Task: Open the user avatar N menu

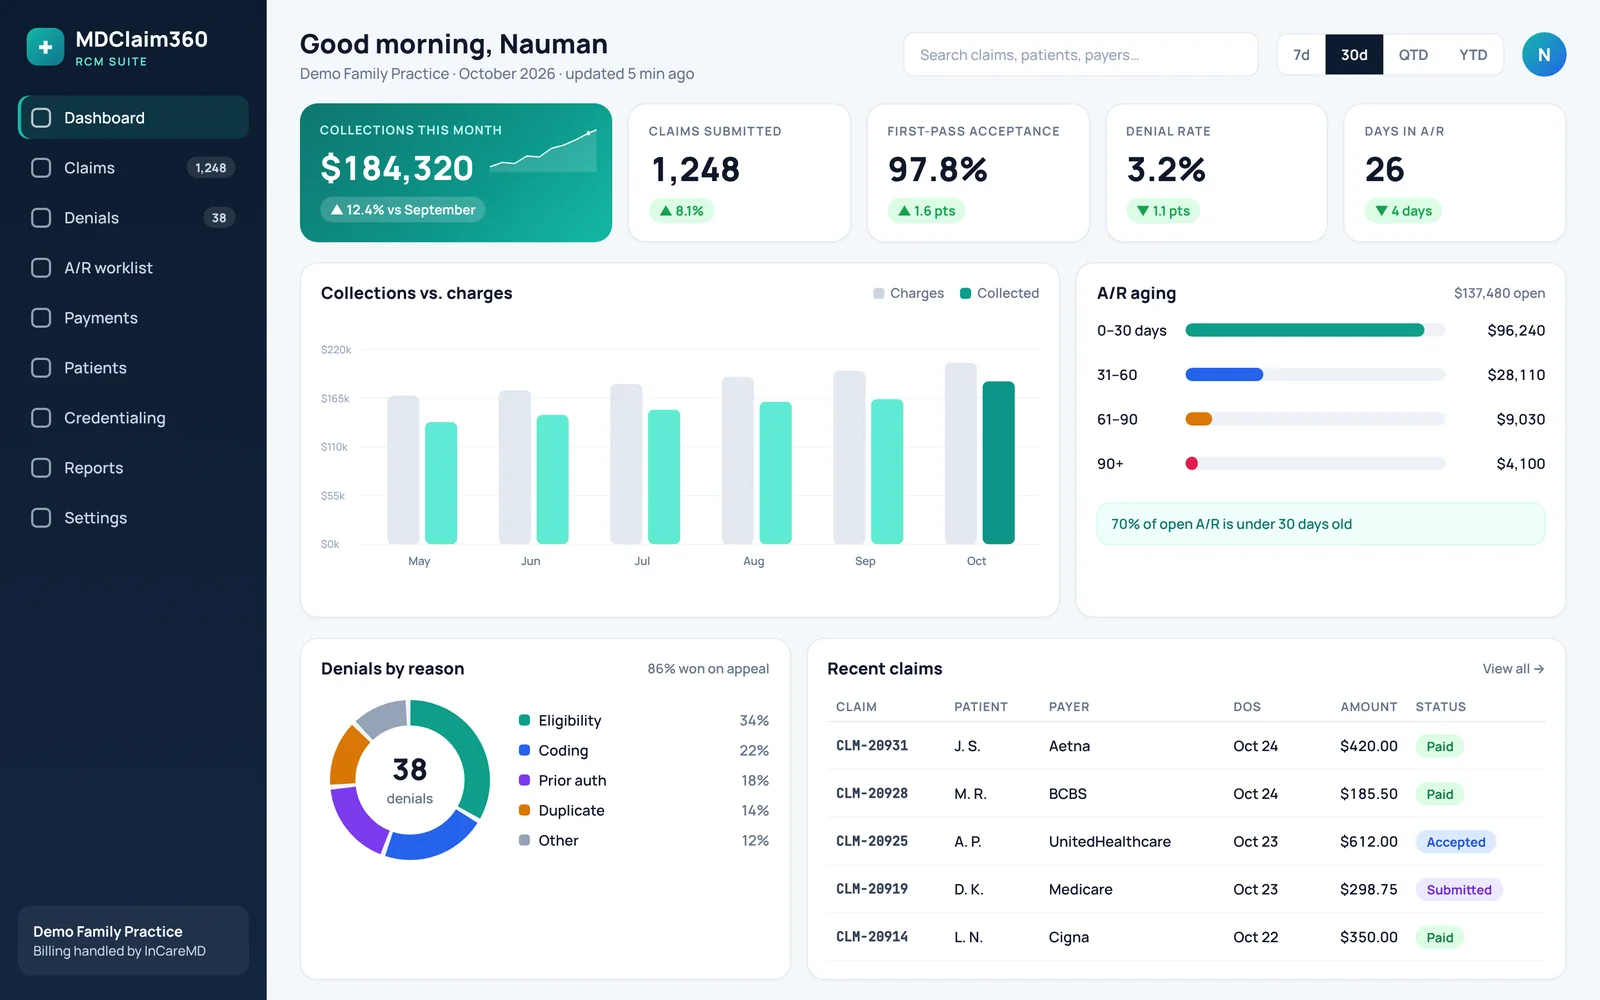Action: point(1544,55)
